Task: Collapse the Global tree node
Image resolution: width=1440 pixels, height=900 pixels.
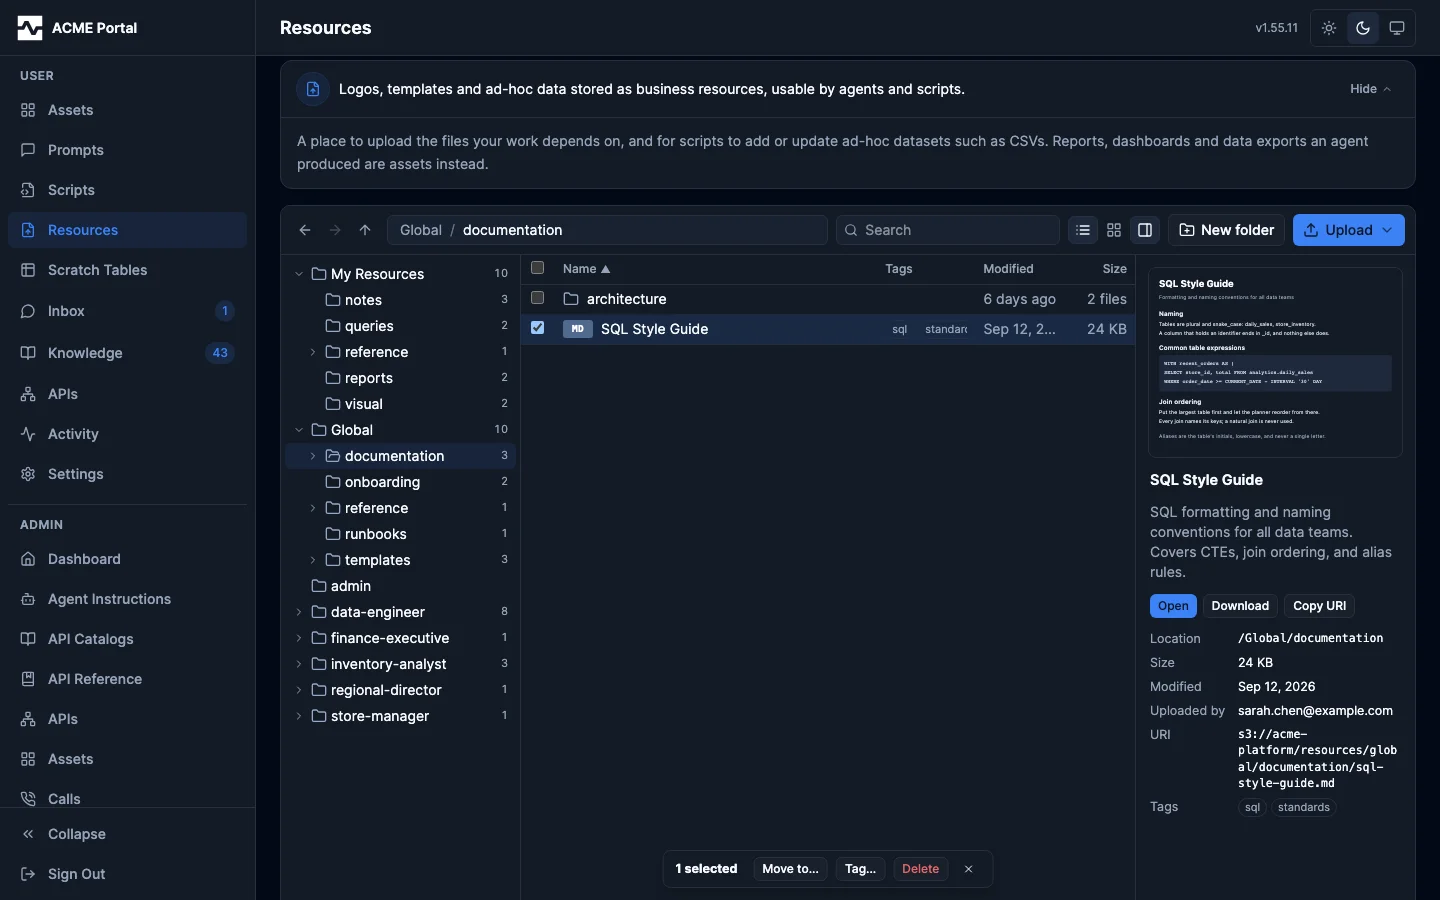Action: click(x=299, y=430)
